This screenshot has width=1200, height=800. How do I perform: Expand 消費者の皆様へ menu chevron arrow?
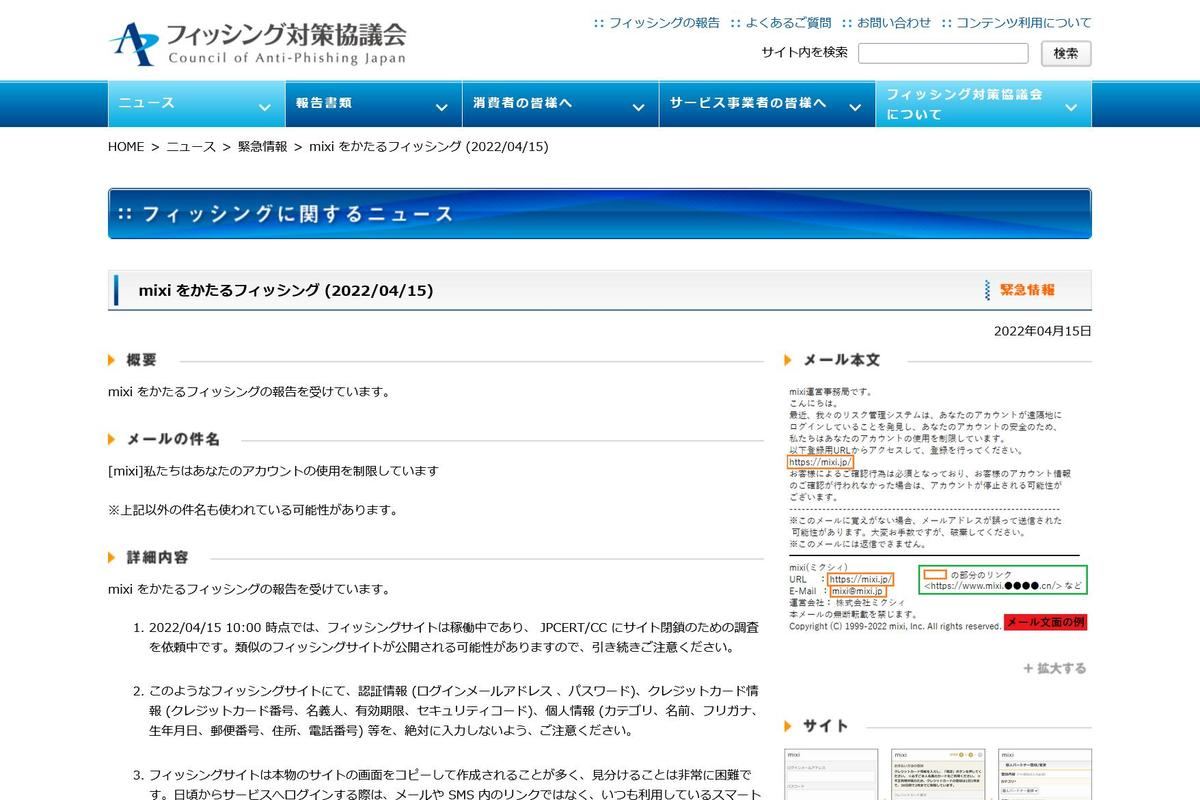638,107
